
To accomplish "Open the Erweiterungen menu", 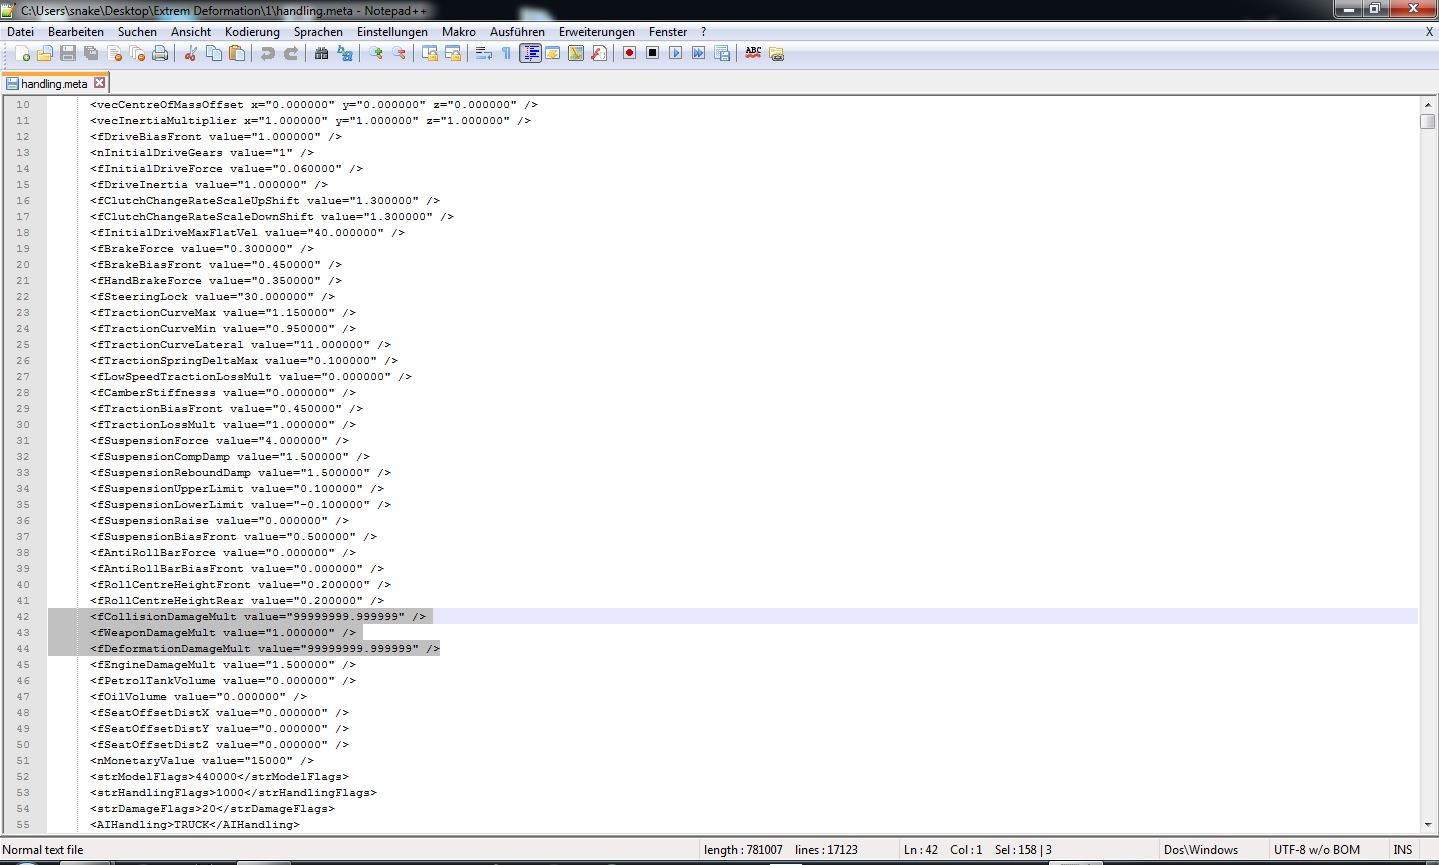I will coord(596,32).
